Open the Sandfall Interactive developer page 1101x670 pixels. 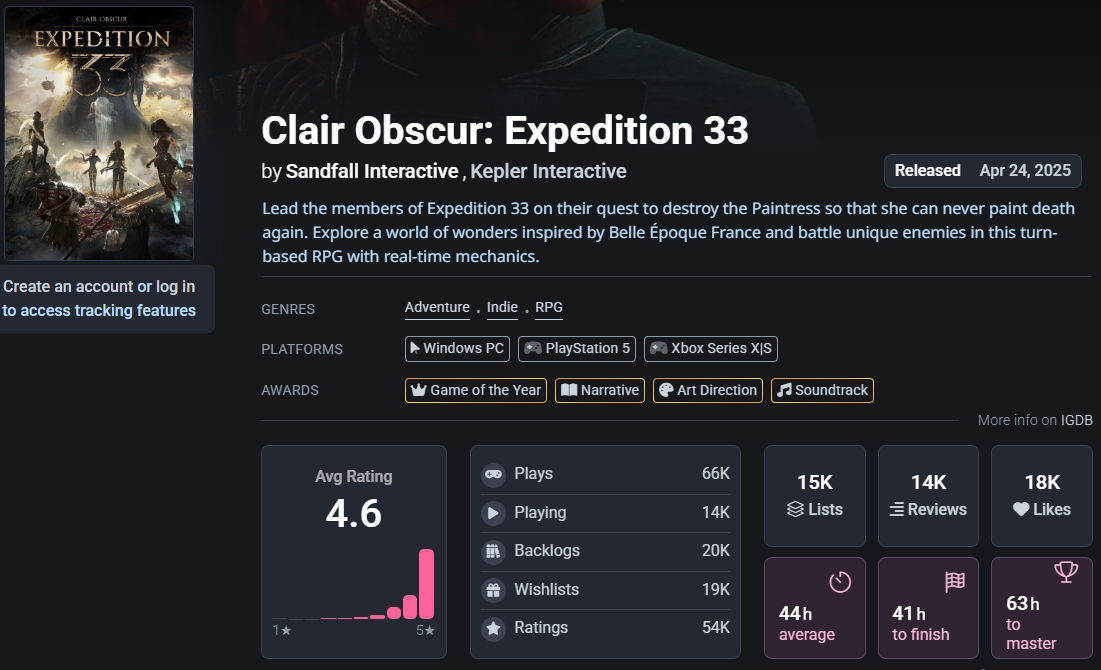click(372, 171)
